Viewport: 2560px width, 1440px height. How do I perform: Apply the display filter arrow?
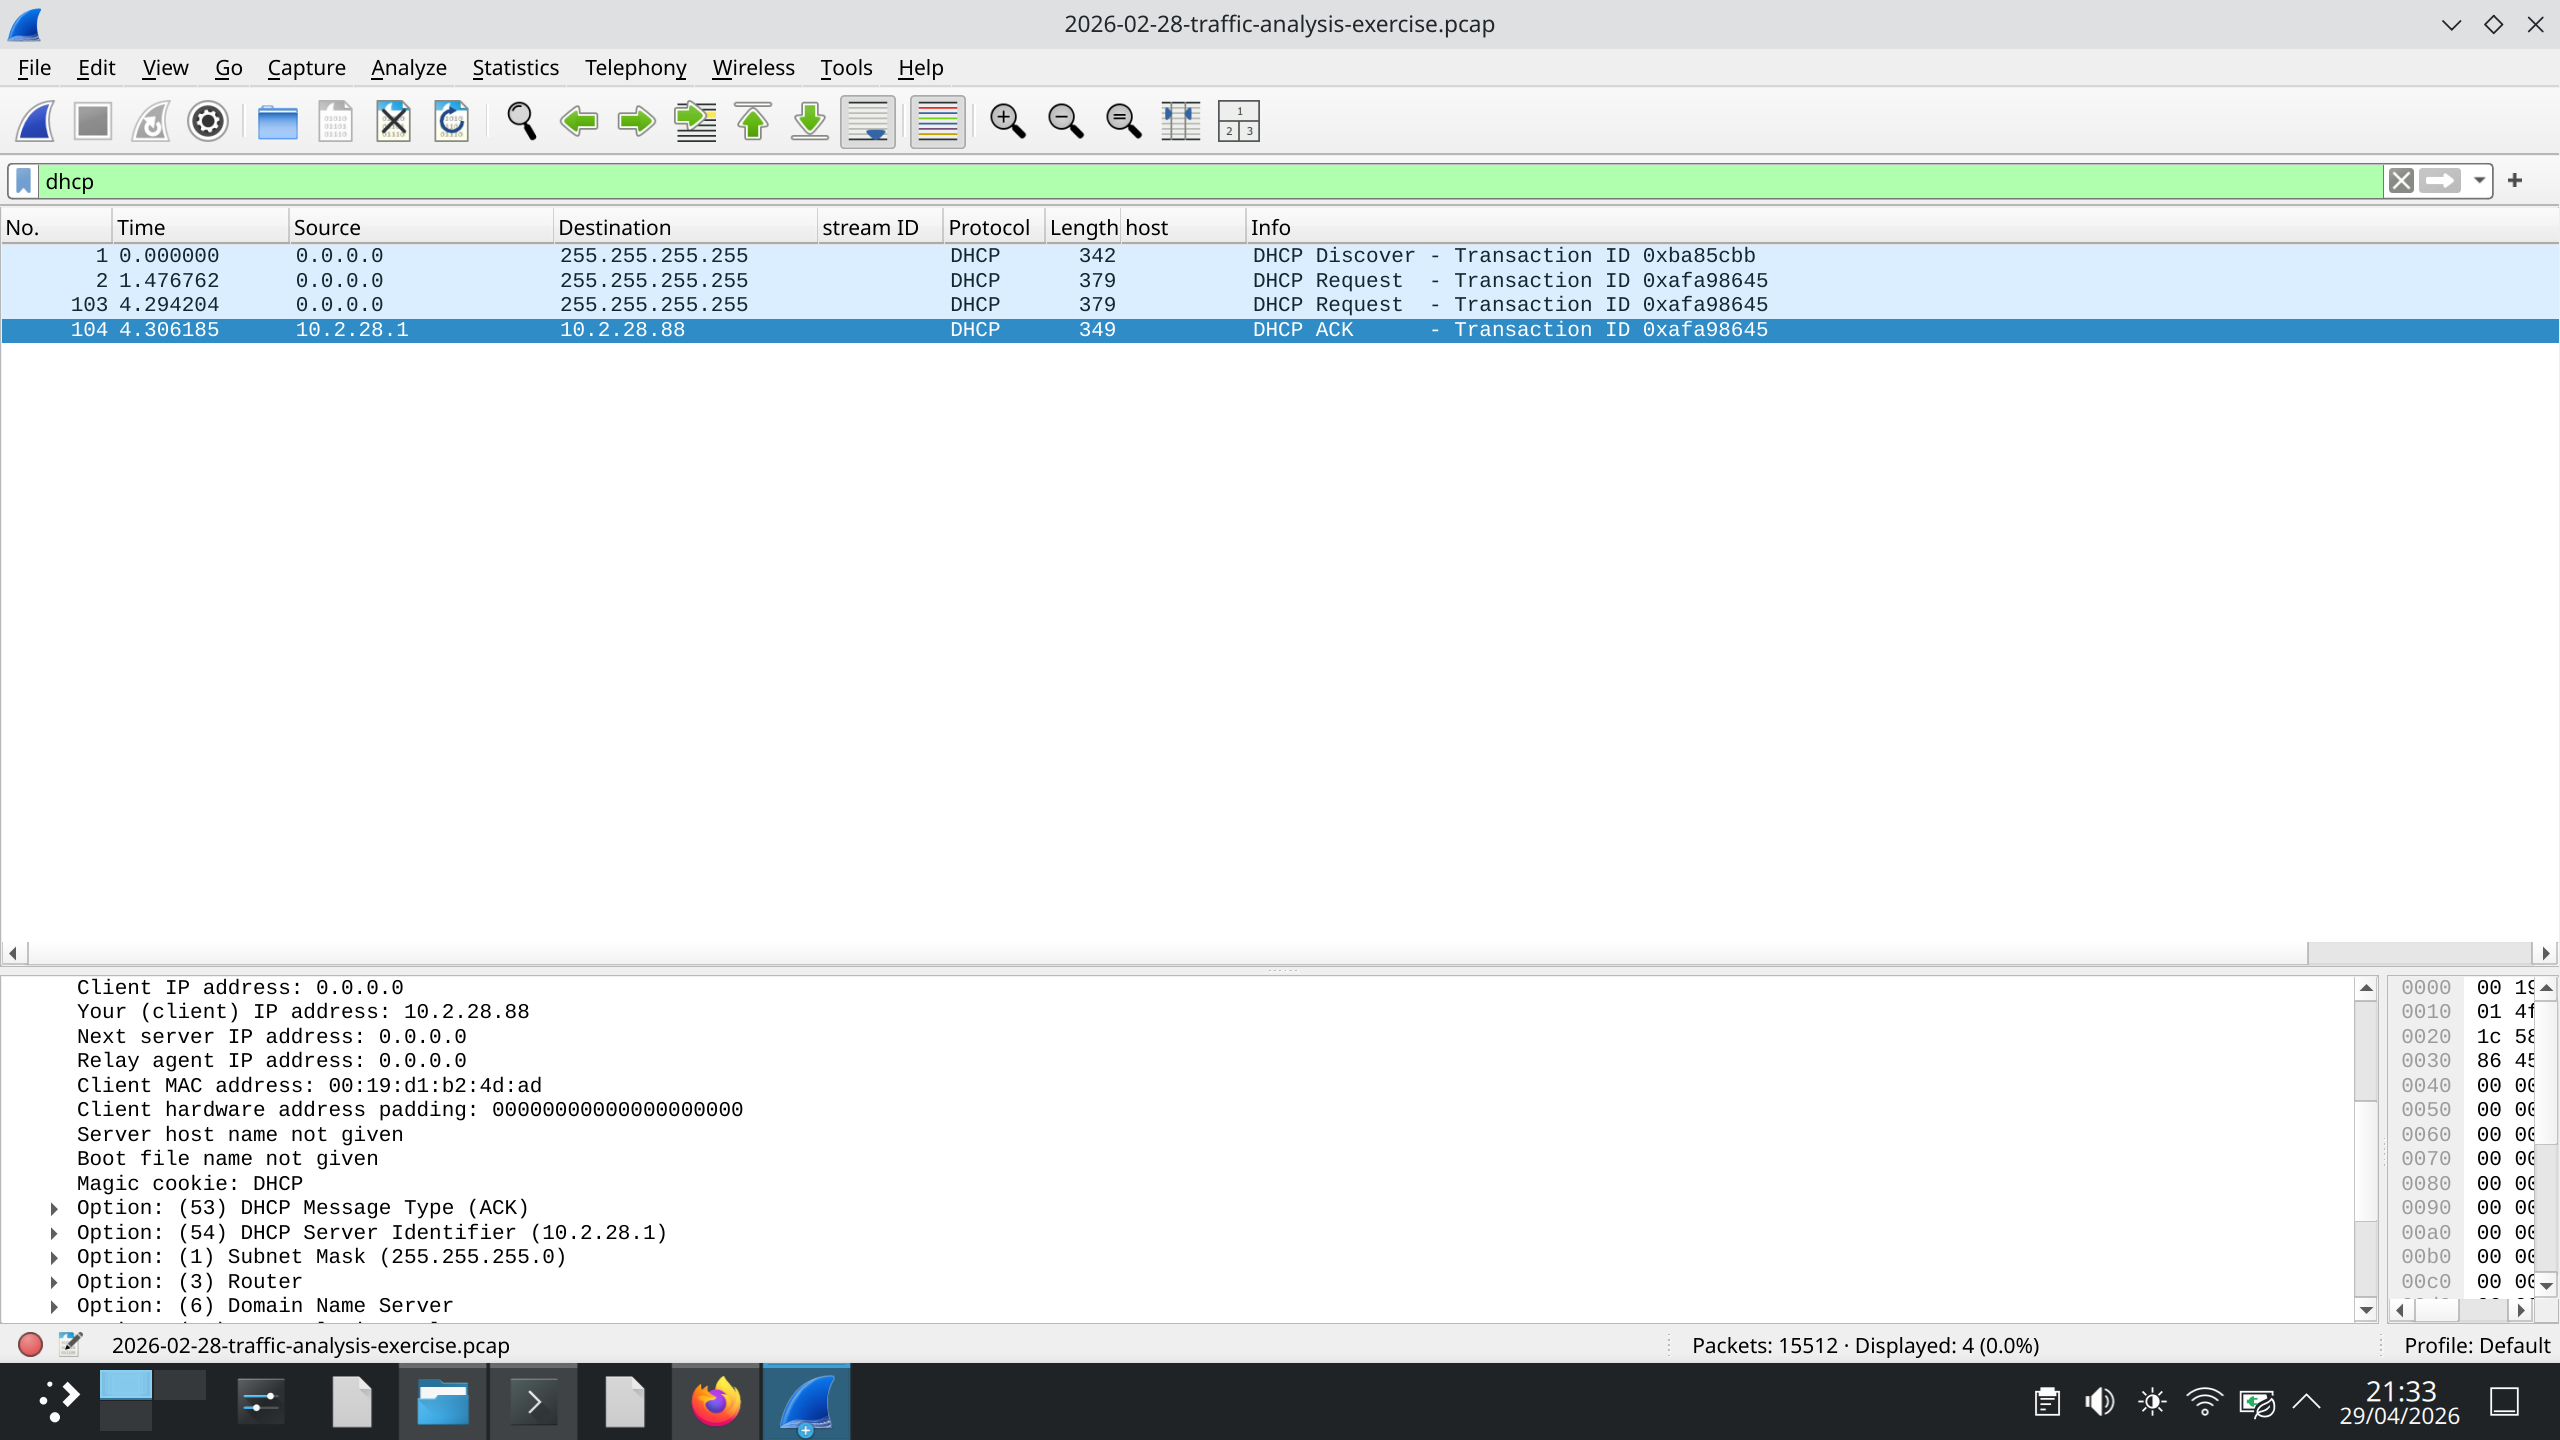pyautogui.click(x=2440, y=181)
